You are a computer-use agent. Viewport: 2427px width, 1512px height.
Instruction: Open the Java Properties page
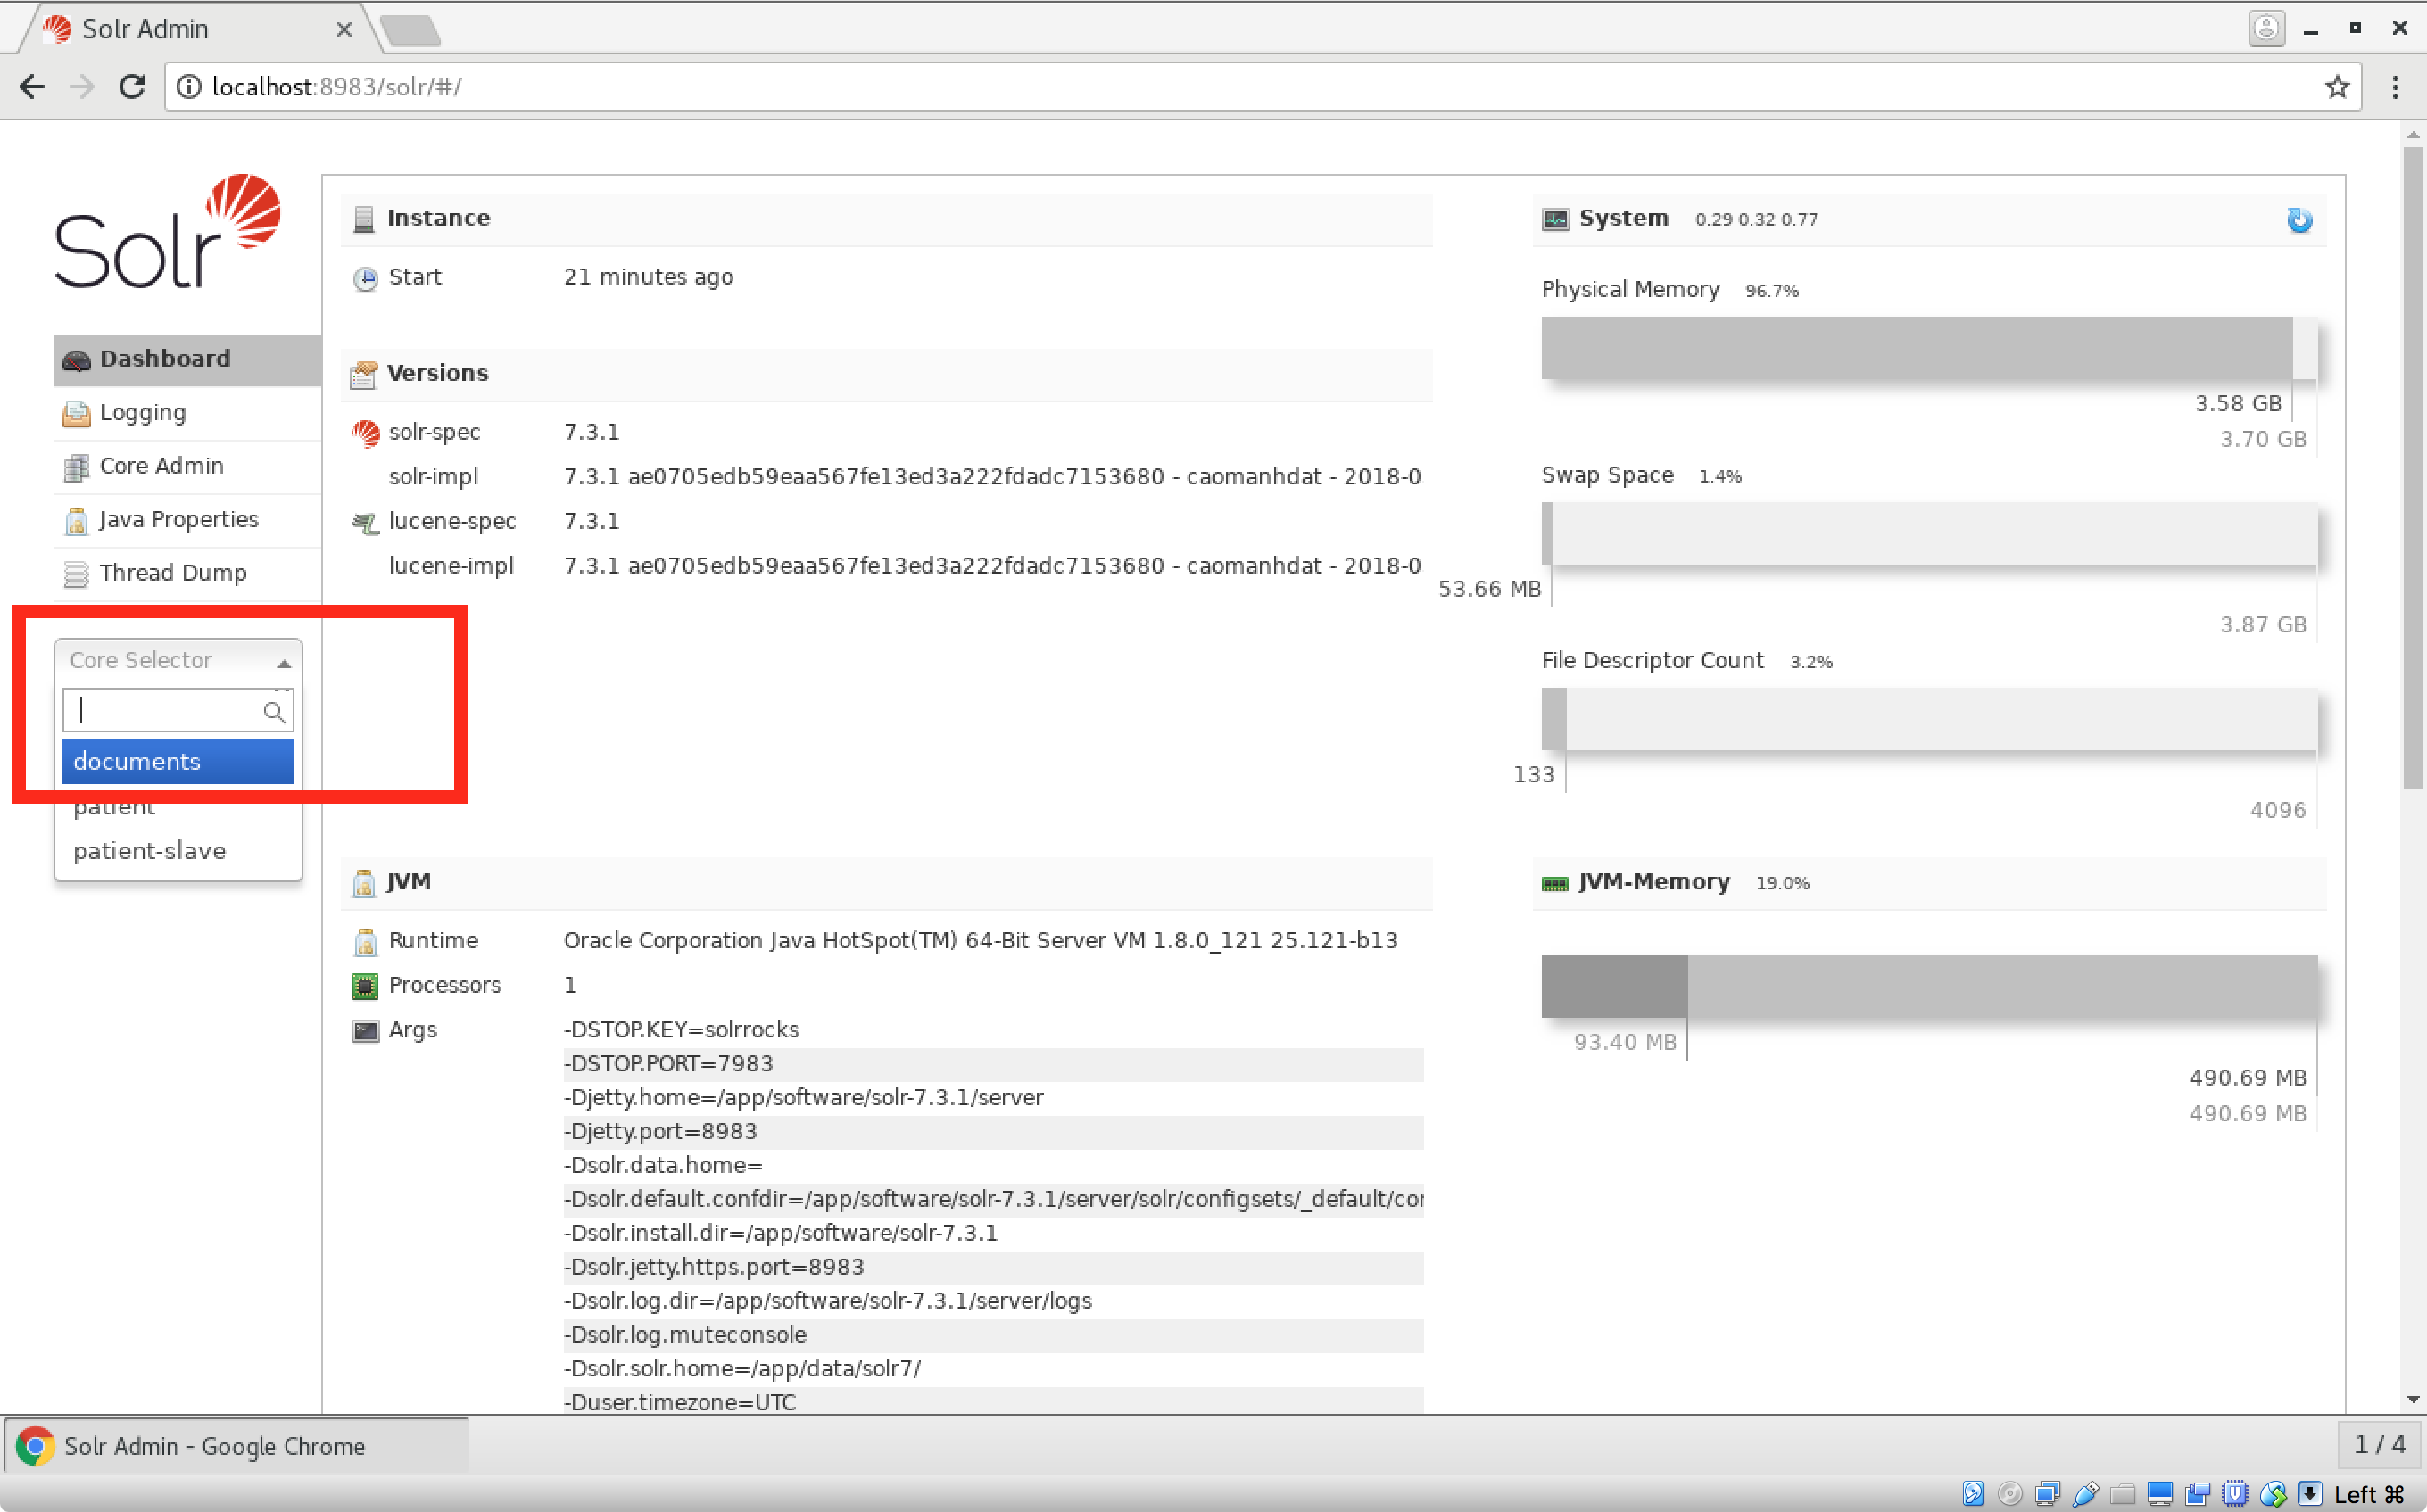click(187, 520)
